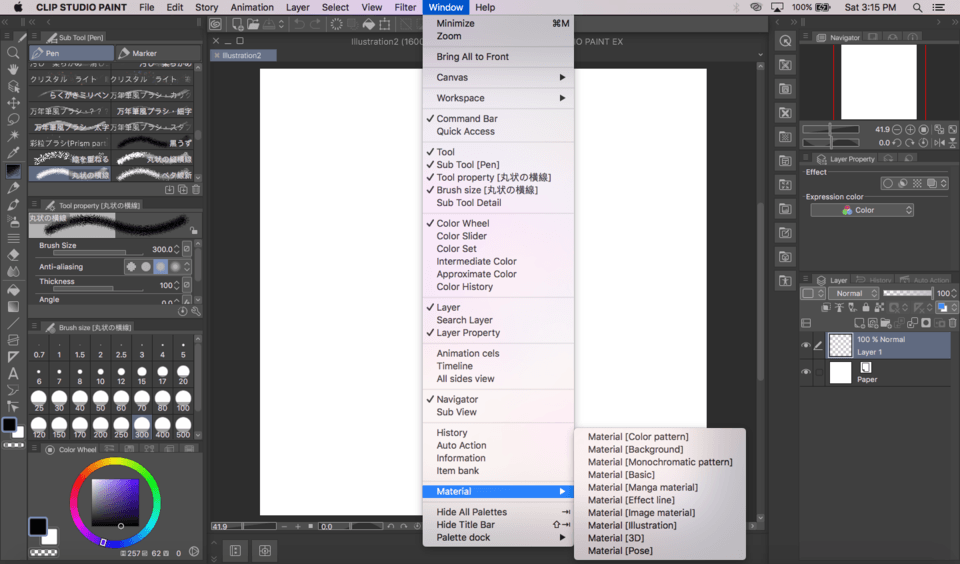Toggle Color Slider palette in Window menu
This screenshot has width=960, height=564.
[461, 236]
